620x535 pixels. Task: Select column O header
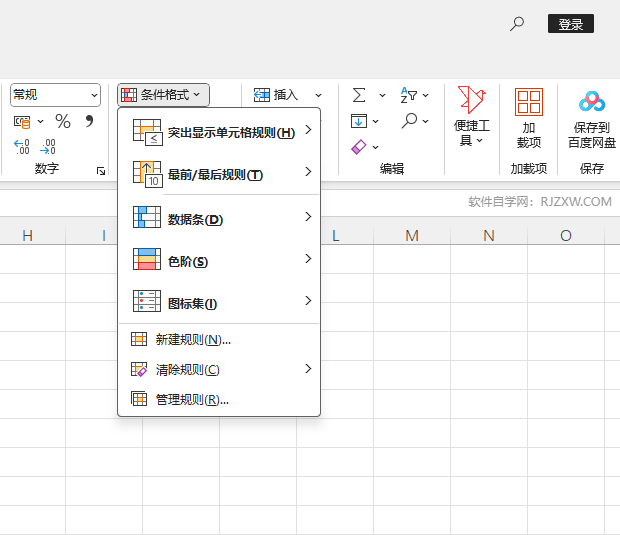click(566, 235)
